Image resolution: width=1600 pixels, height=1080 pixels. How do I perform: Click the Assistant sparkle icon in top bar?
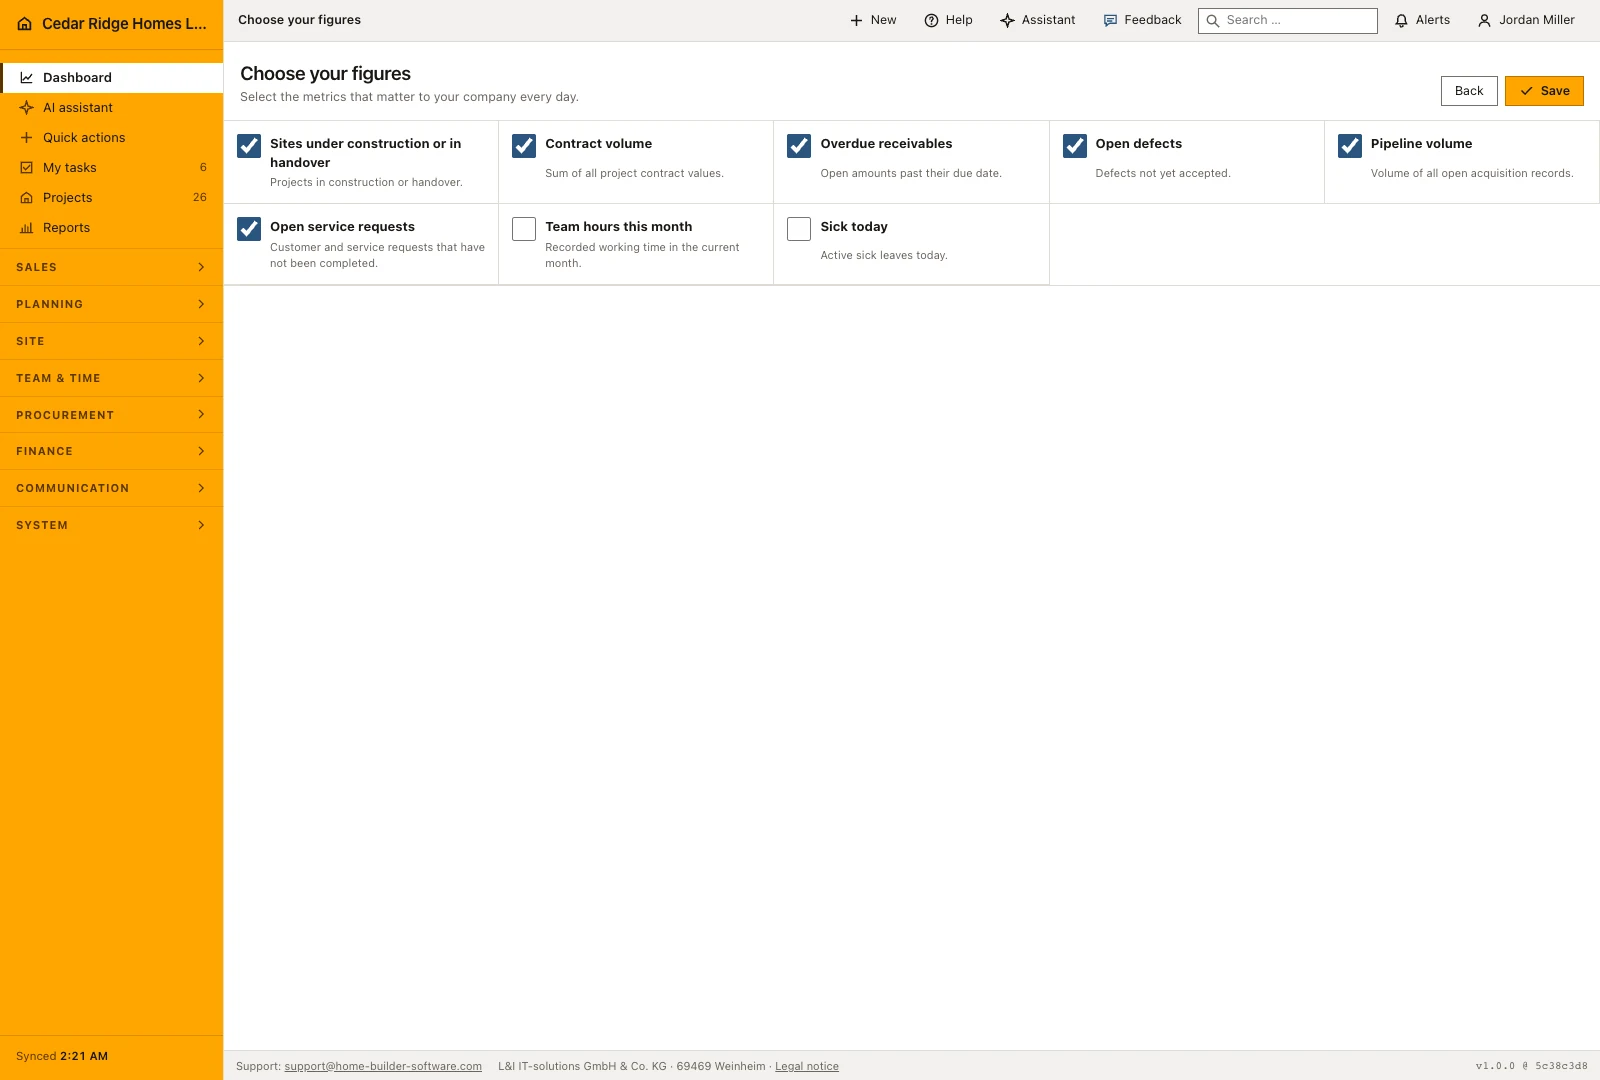pyautogui.click(x=1007, y=20)
